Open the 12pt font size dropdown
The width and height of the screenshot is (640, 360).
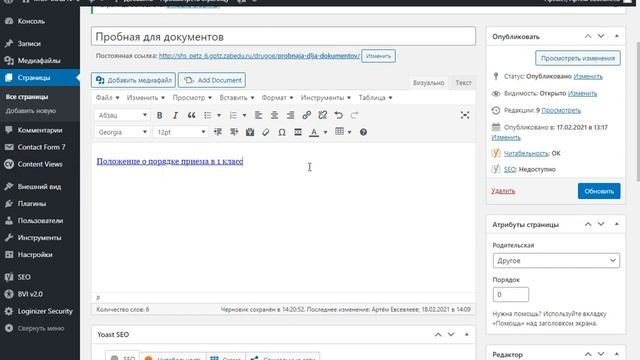(x=180, y=132)
